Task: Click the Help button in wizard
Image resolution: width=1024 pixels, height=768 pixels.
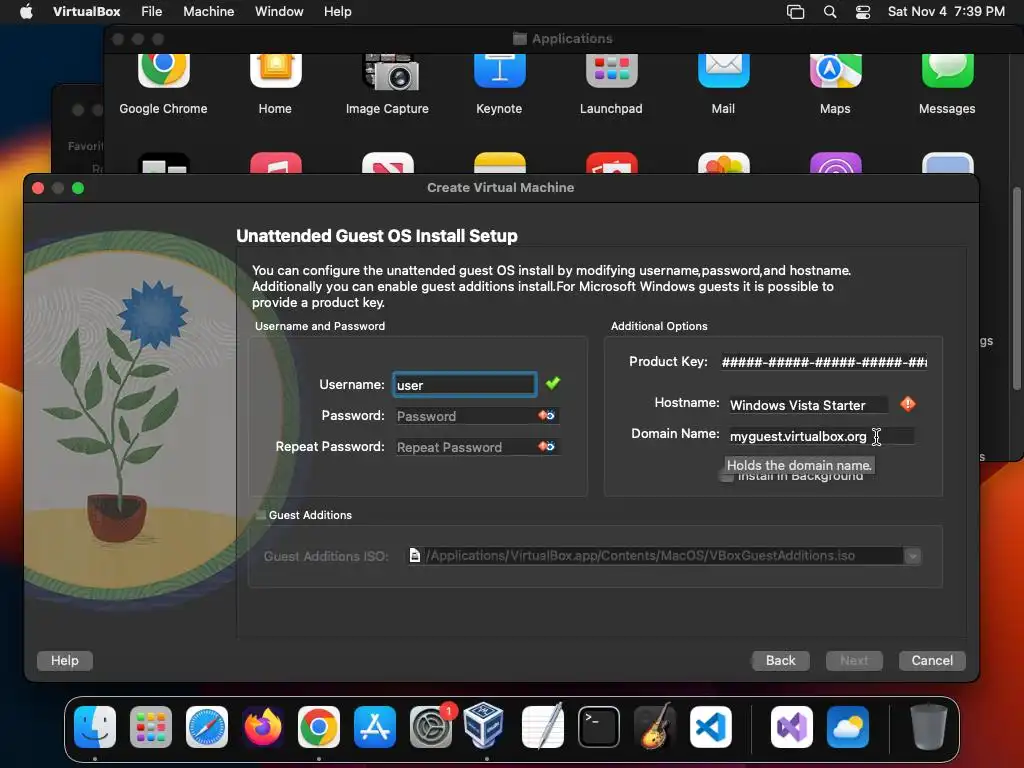Action: tap(65, 661)
